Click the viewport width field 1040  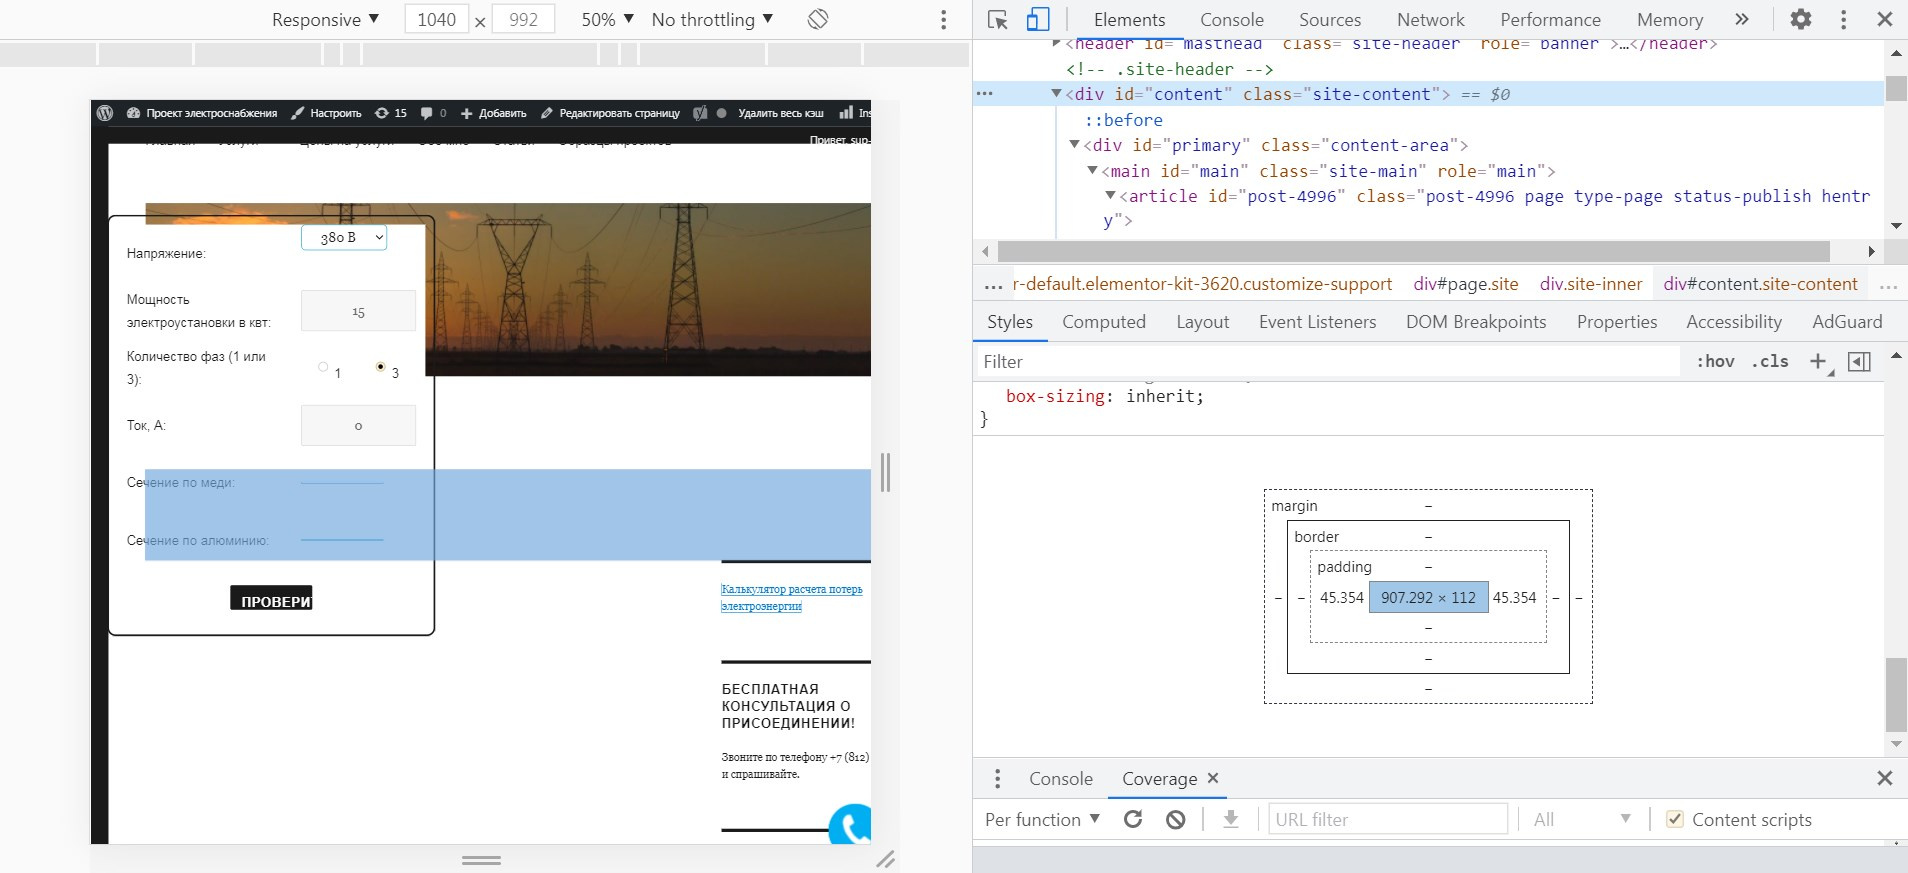pos(436,19)
